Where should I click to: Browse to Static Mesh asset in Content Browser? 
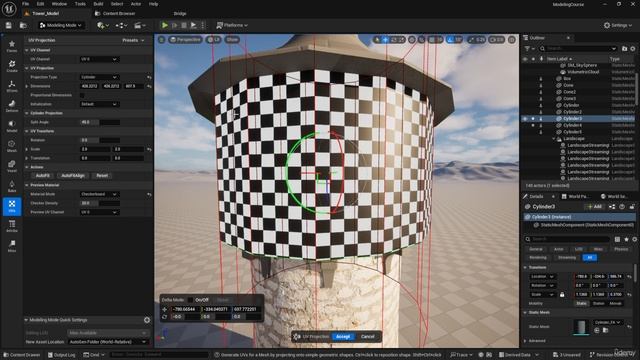(605, 330)
